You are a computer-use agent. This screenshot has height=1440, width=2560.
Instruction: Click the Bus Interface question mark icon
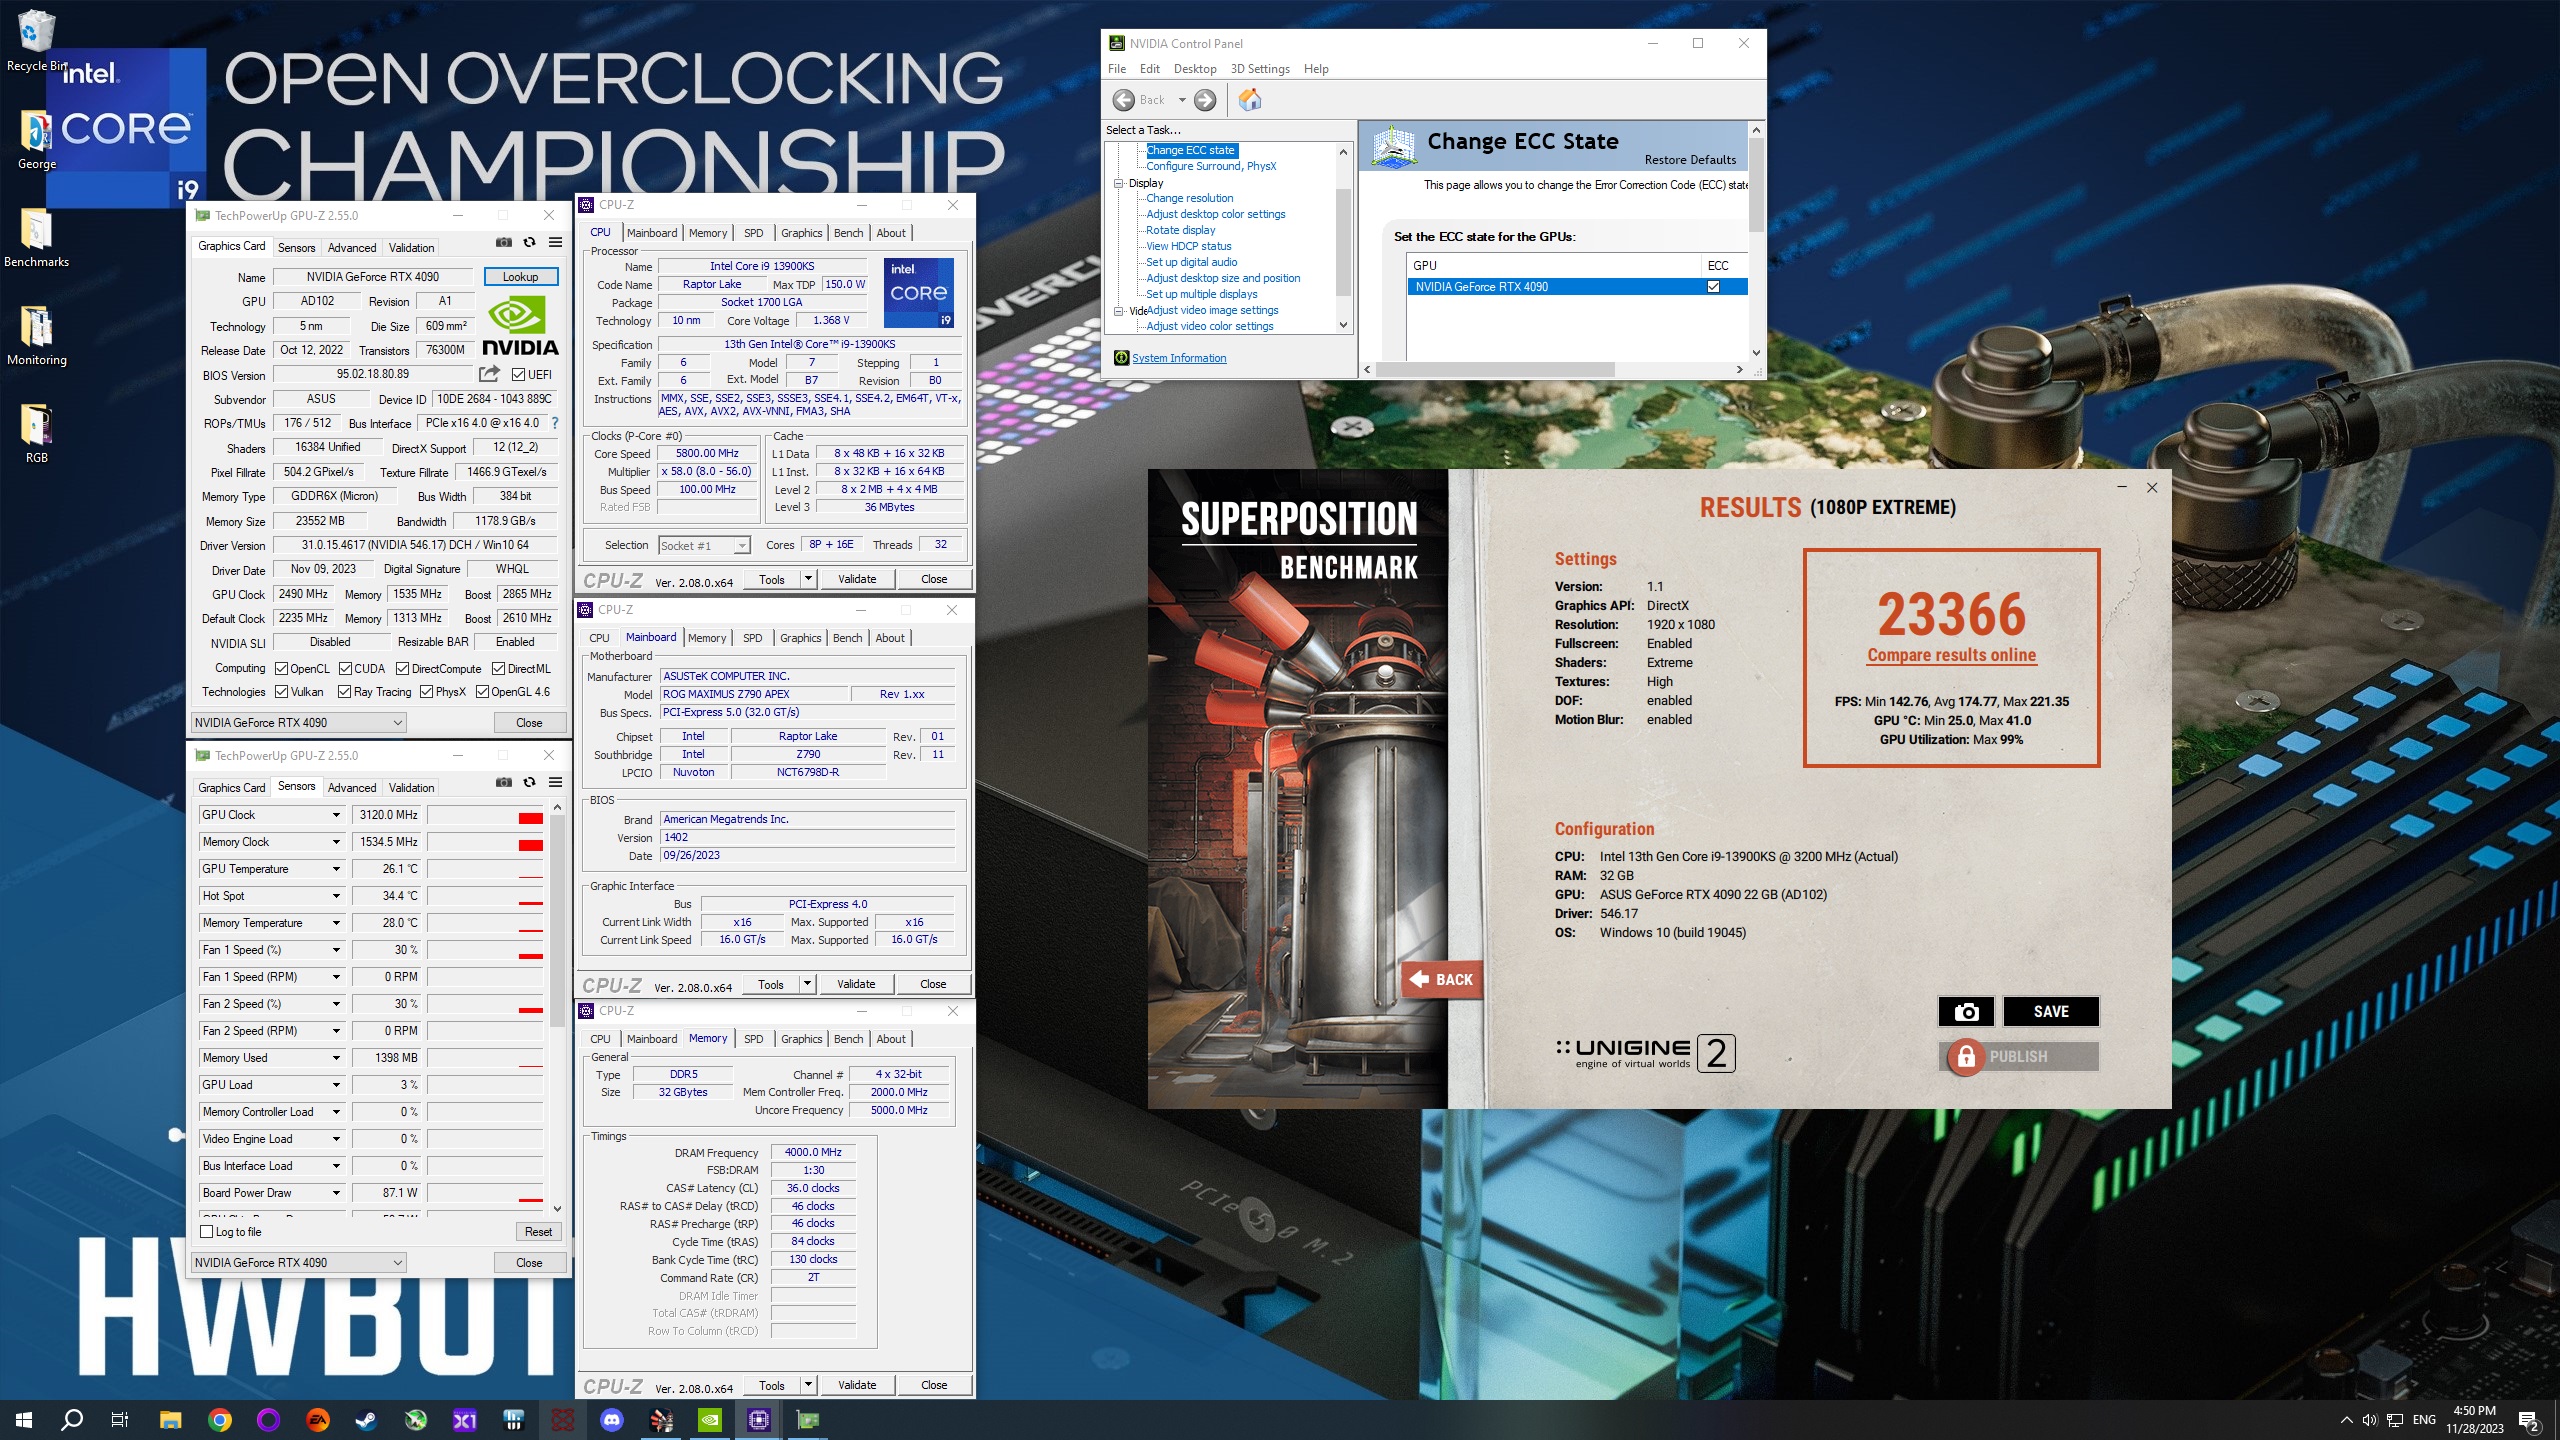point(554,423)
